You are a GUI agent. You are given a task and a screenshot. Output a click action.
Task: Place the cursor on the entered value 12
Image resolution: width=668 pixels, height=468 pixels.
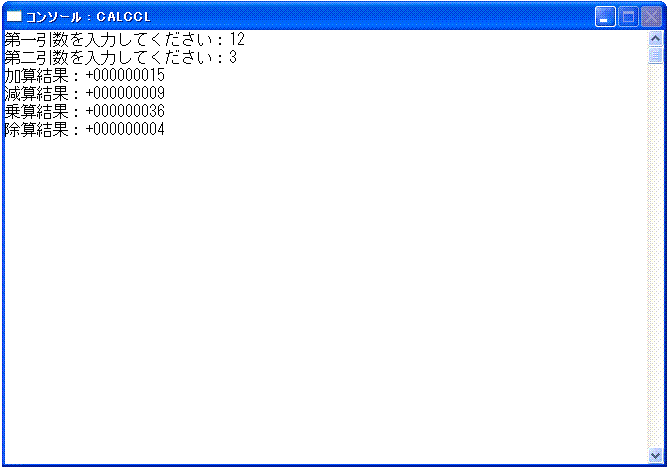[237, 40]
